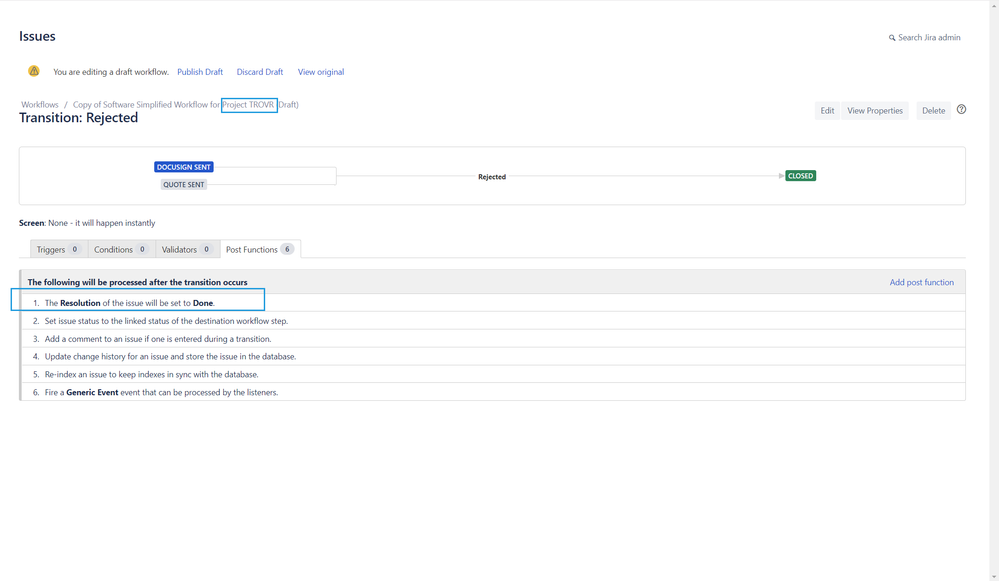The height and width of the screenshot is (581, 999).
Task: Click Discard Draft link
Action: (x=260, y=72)
